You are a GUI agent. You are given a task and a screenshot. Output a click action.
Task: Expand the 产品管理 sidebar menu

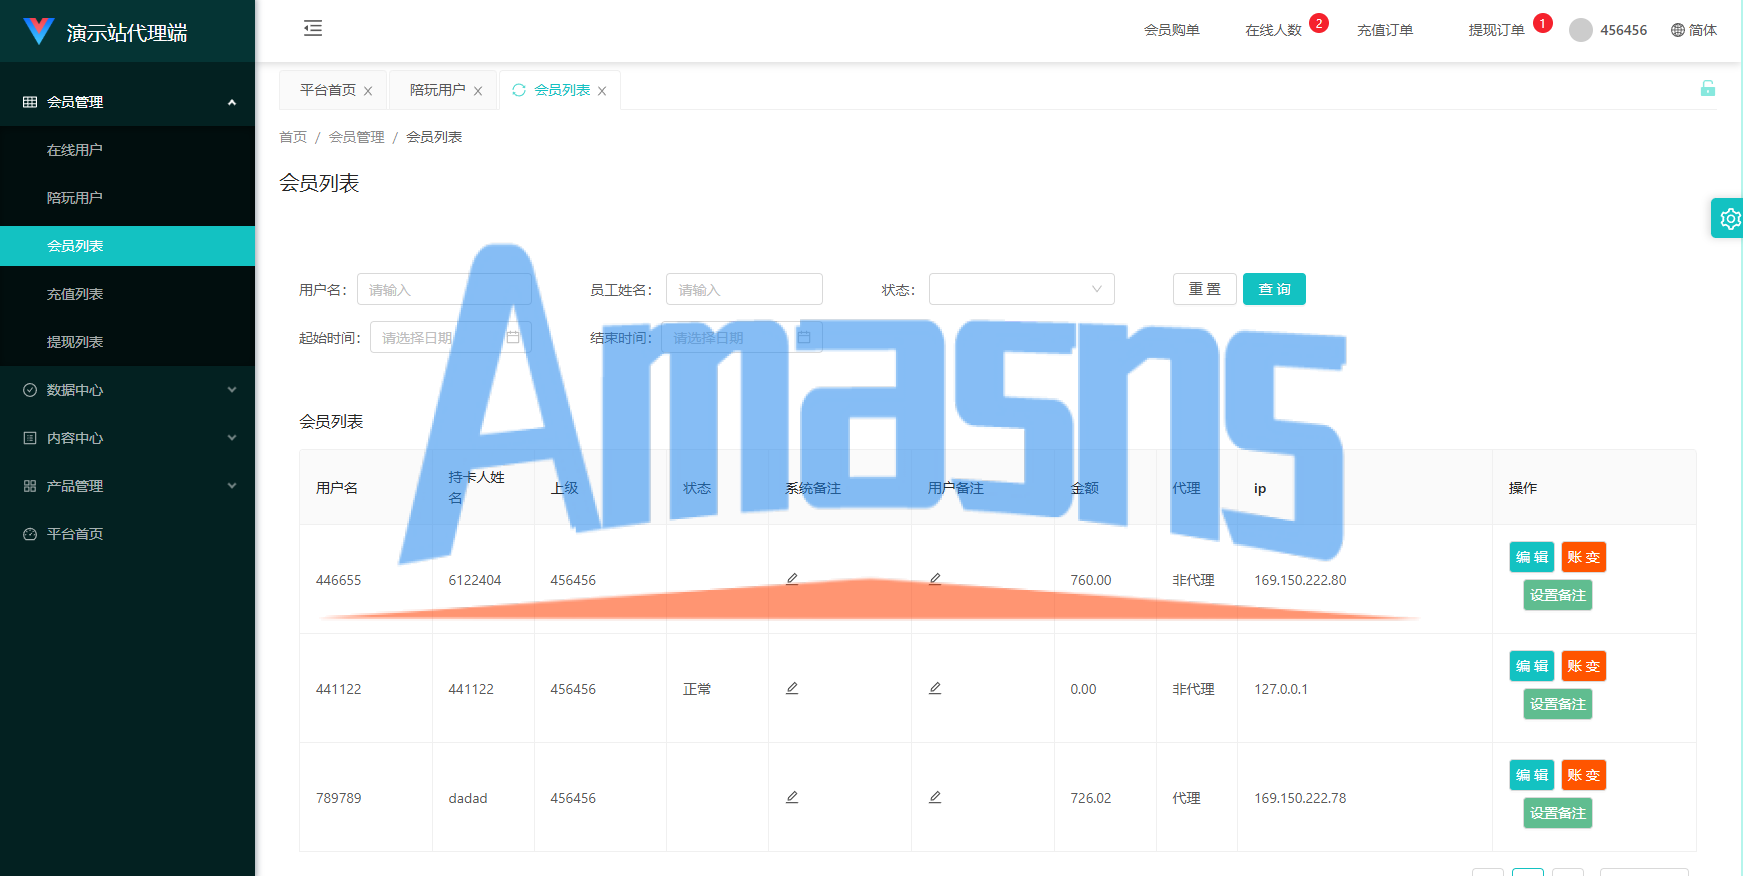pyautogui.click(x=128, y=486)
